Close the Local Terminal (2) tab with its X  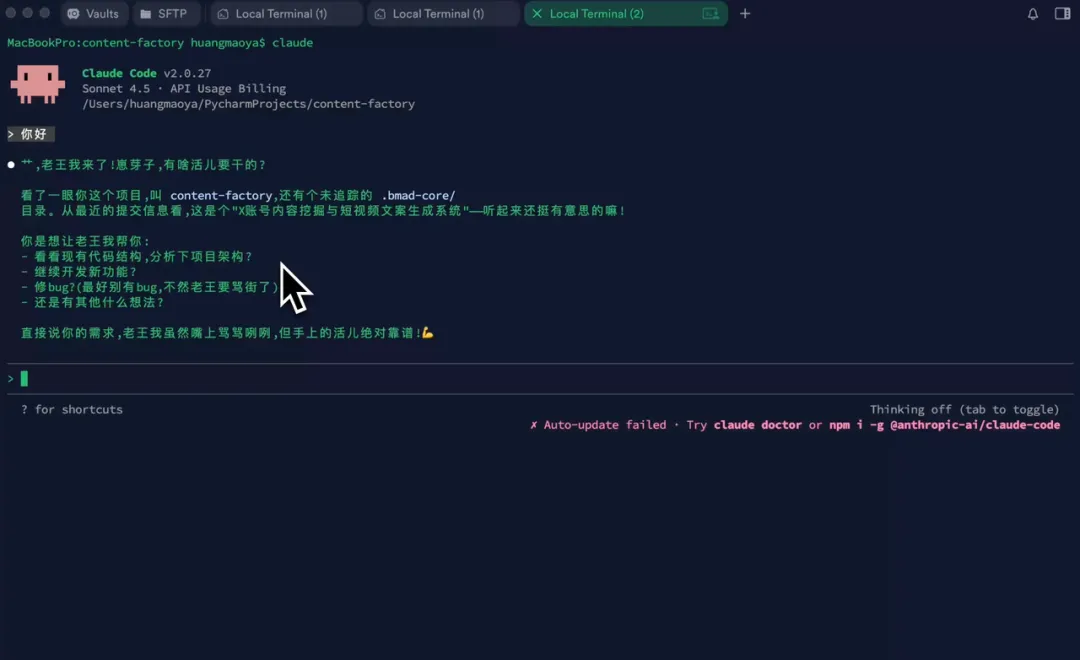pos(537,14)
